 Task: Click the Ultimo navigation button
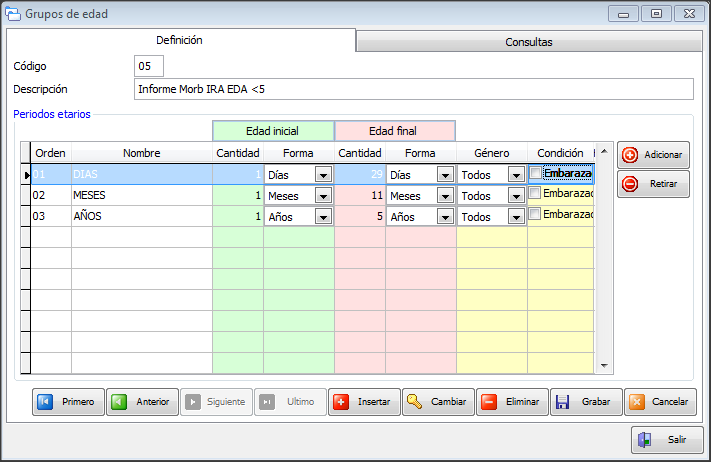coord(290,402)
